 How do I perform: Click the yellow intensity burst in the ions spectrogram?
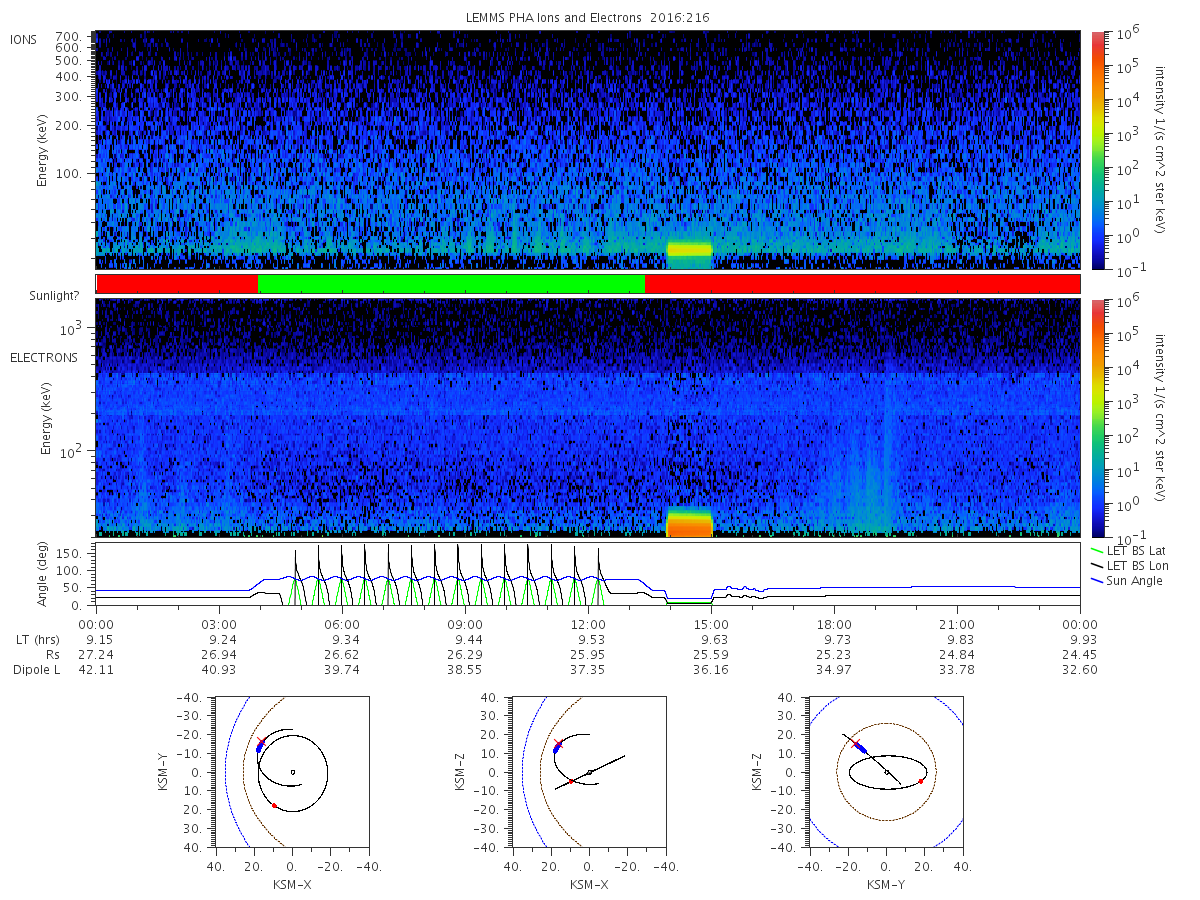pos(689,250)
